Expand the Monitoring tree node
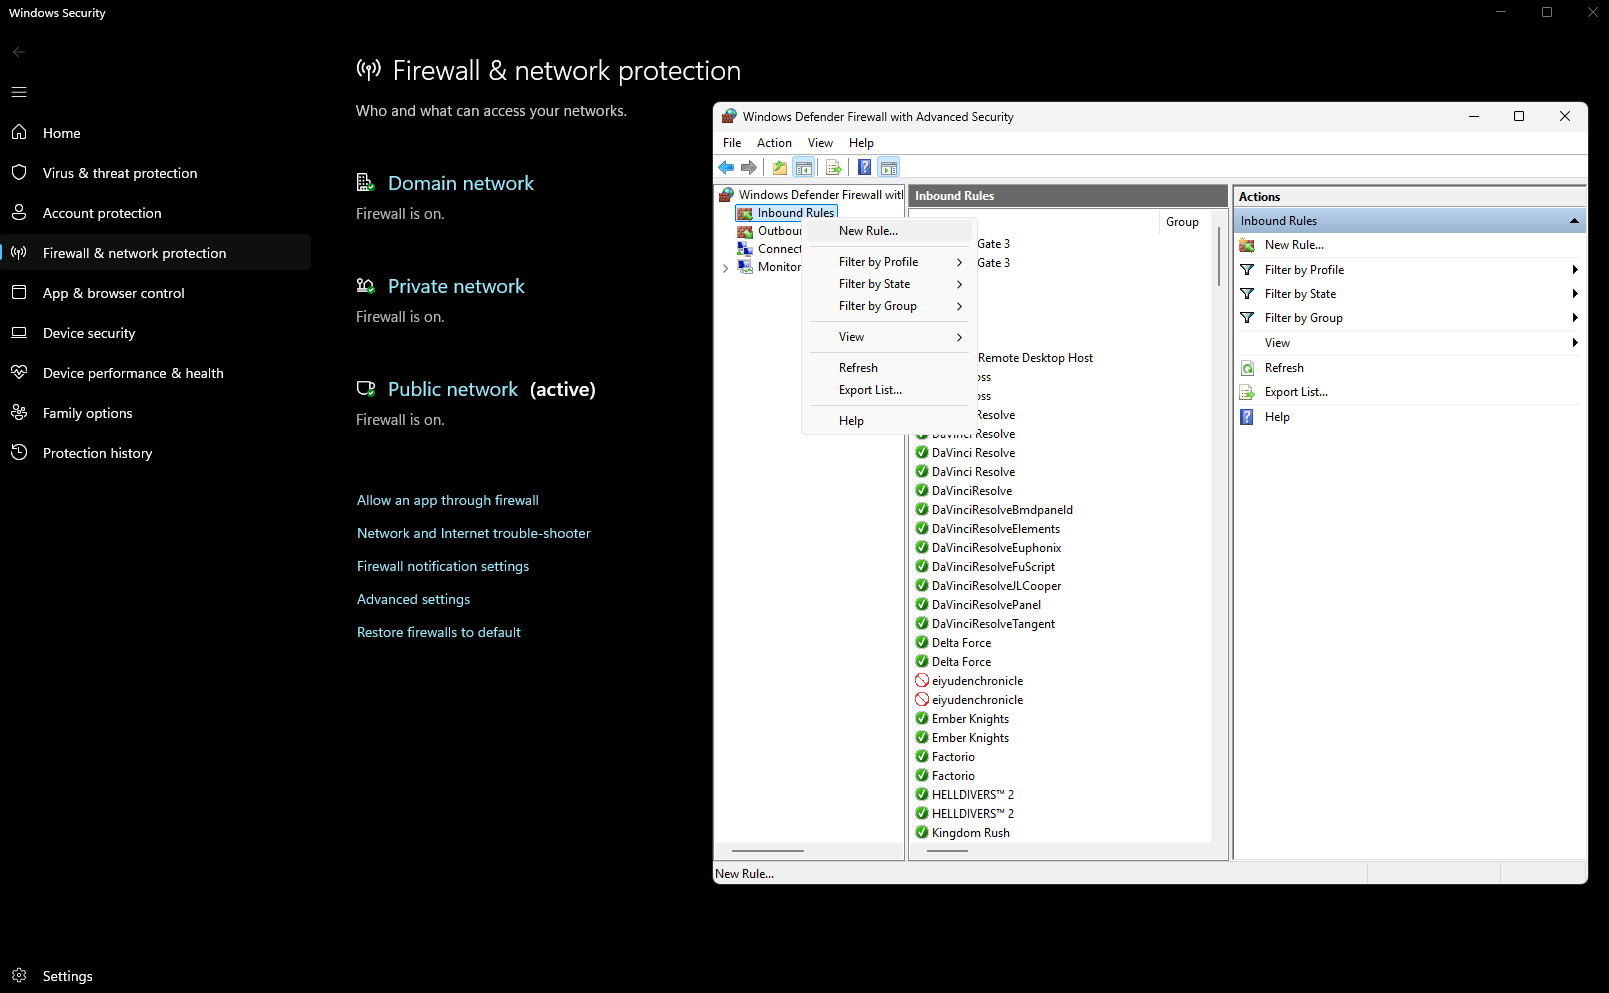The image size is (1609, 993). tap(725, 268)
